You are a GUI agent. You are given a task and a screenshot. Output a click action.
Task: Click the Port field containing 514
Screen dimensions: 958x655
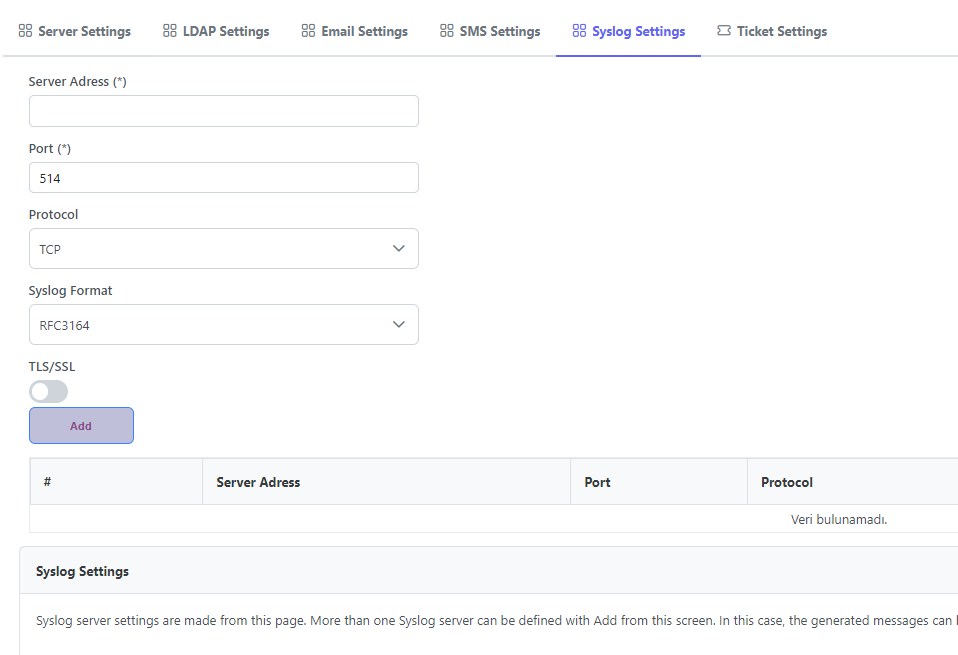coord(223,178)
